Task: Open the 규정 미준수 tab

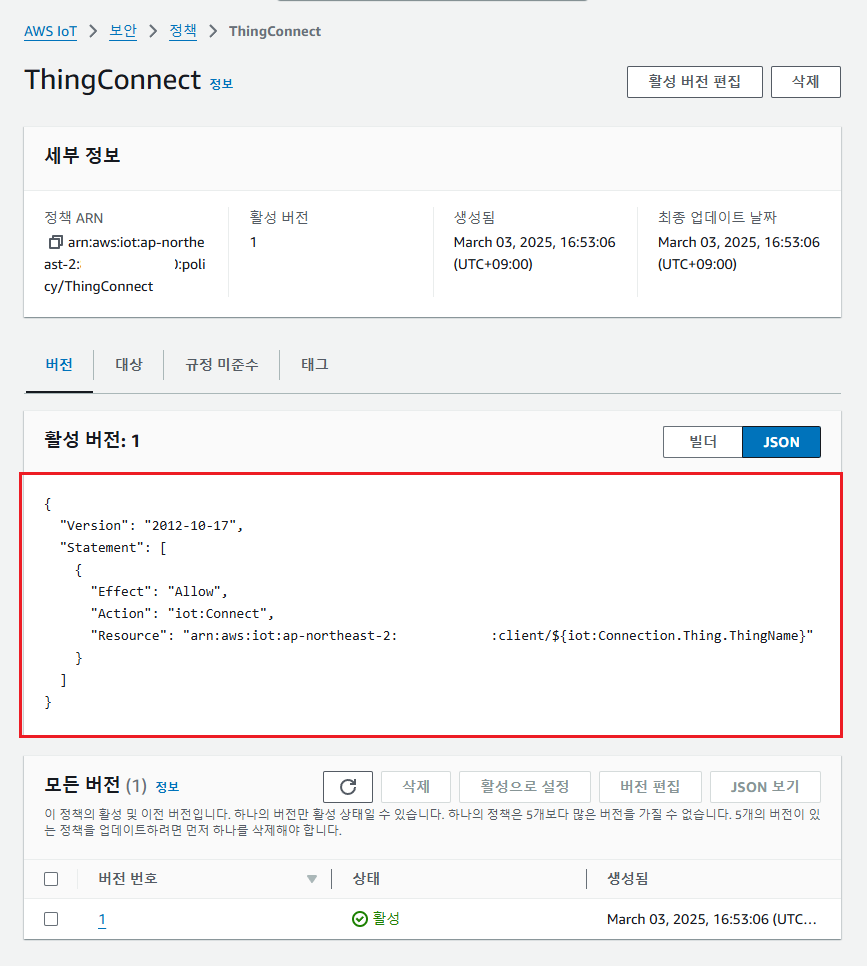Action: click(221, 365)
